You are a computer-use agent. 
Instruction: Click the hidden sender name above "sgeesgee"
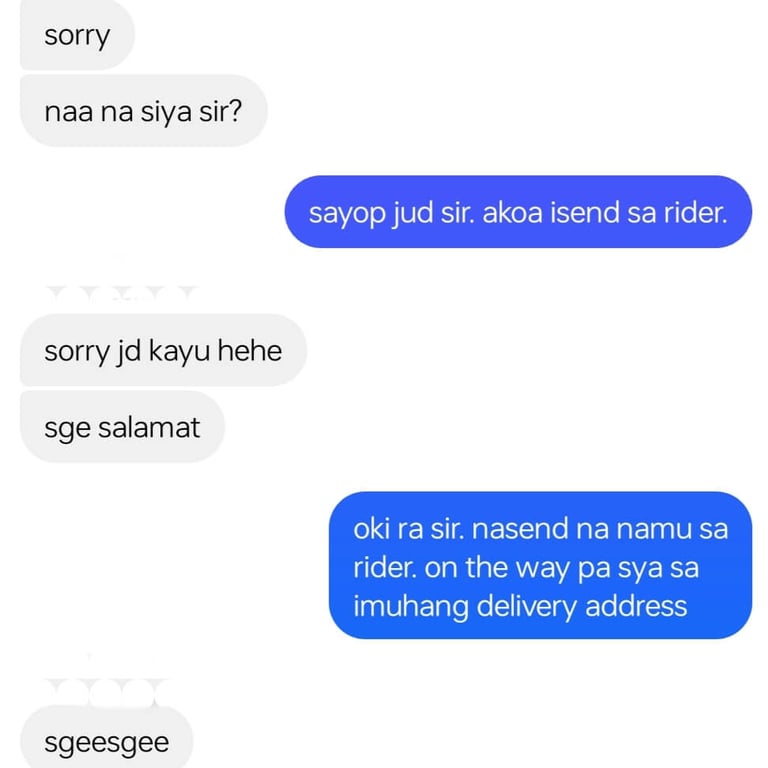[107, 691]
